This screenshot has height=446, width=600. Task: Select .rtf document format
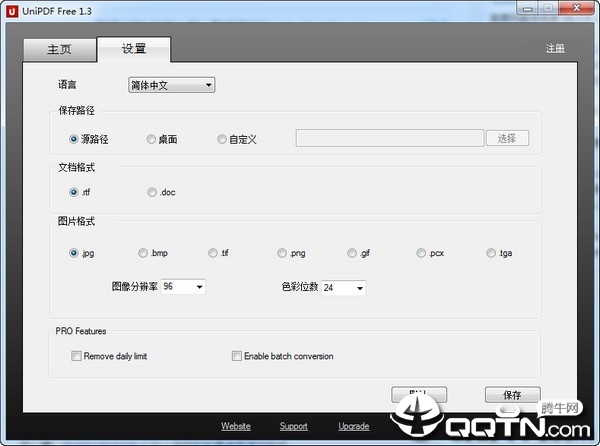tap(74, 192)
